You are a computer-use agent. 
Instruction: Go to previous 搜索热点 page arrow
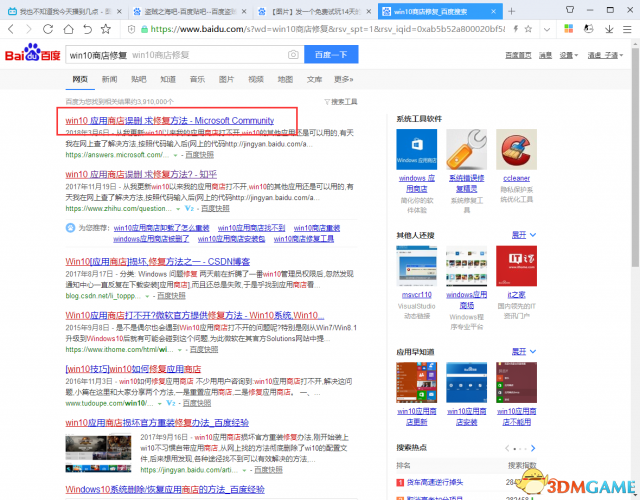pyautogui.click(x=507, y=448)
